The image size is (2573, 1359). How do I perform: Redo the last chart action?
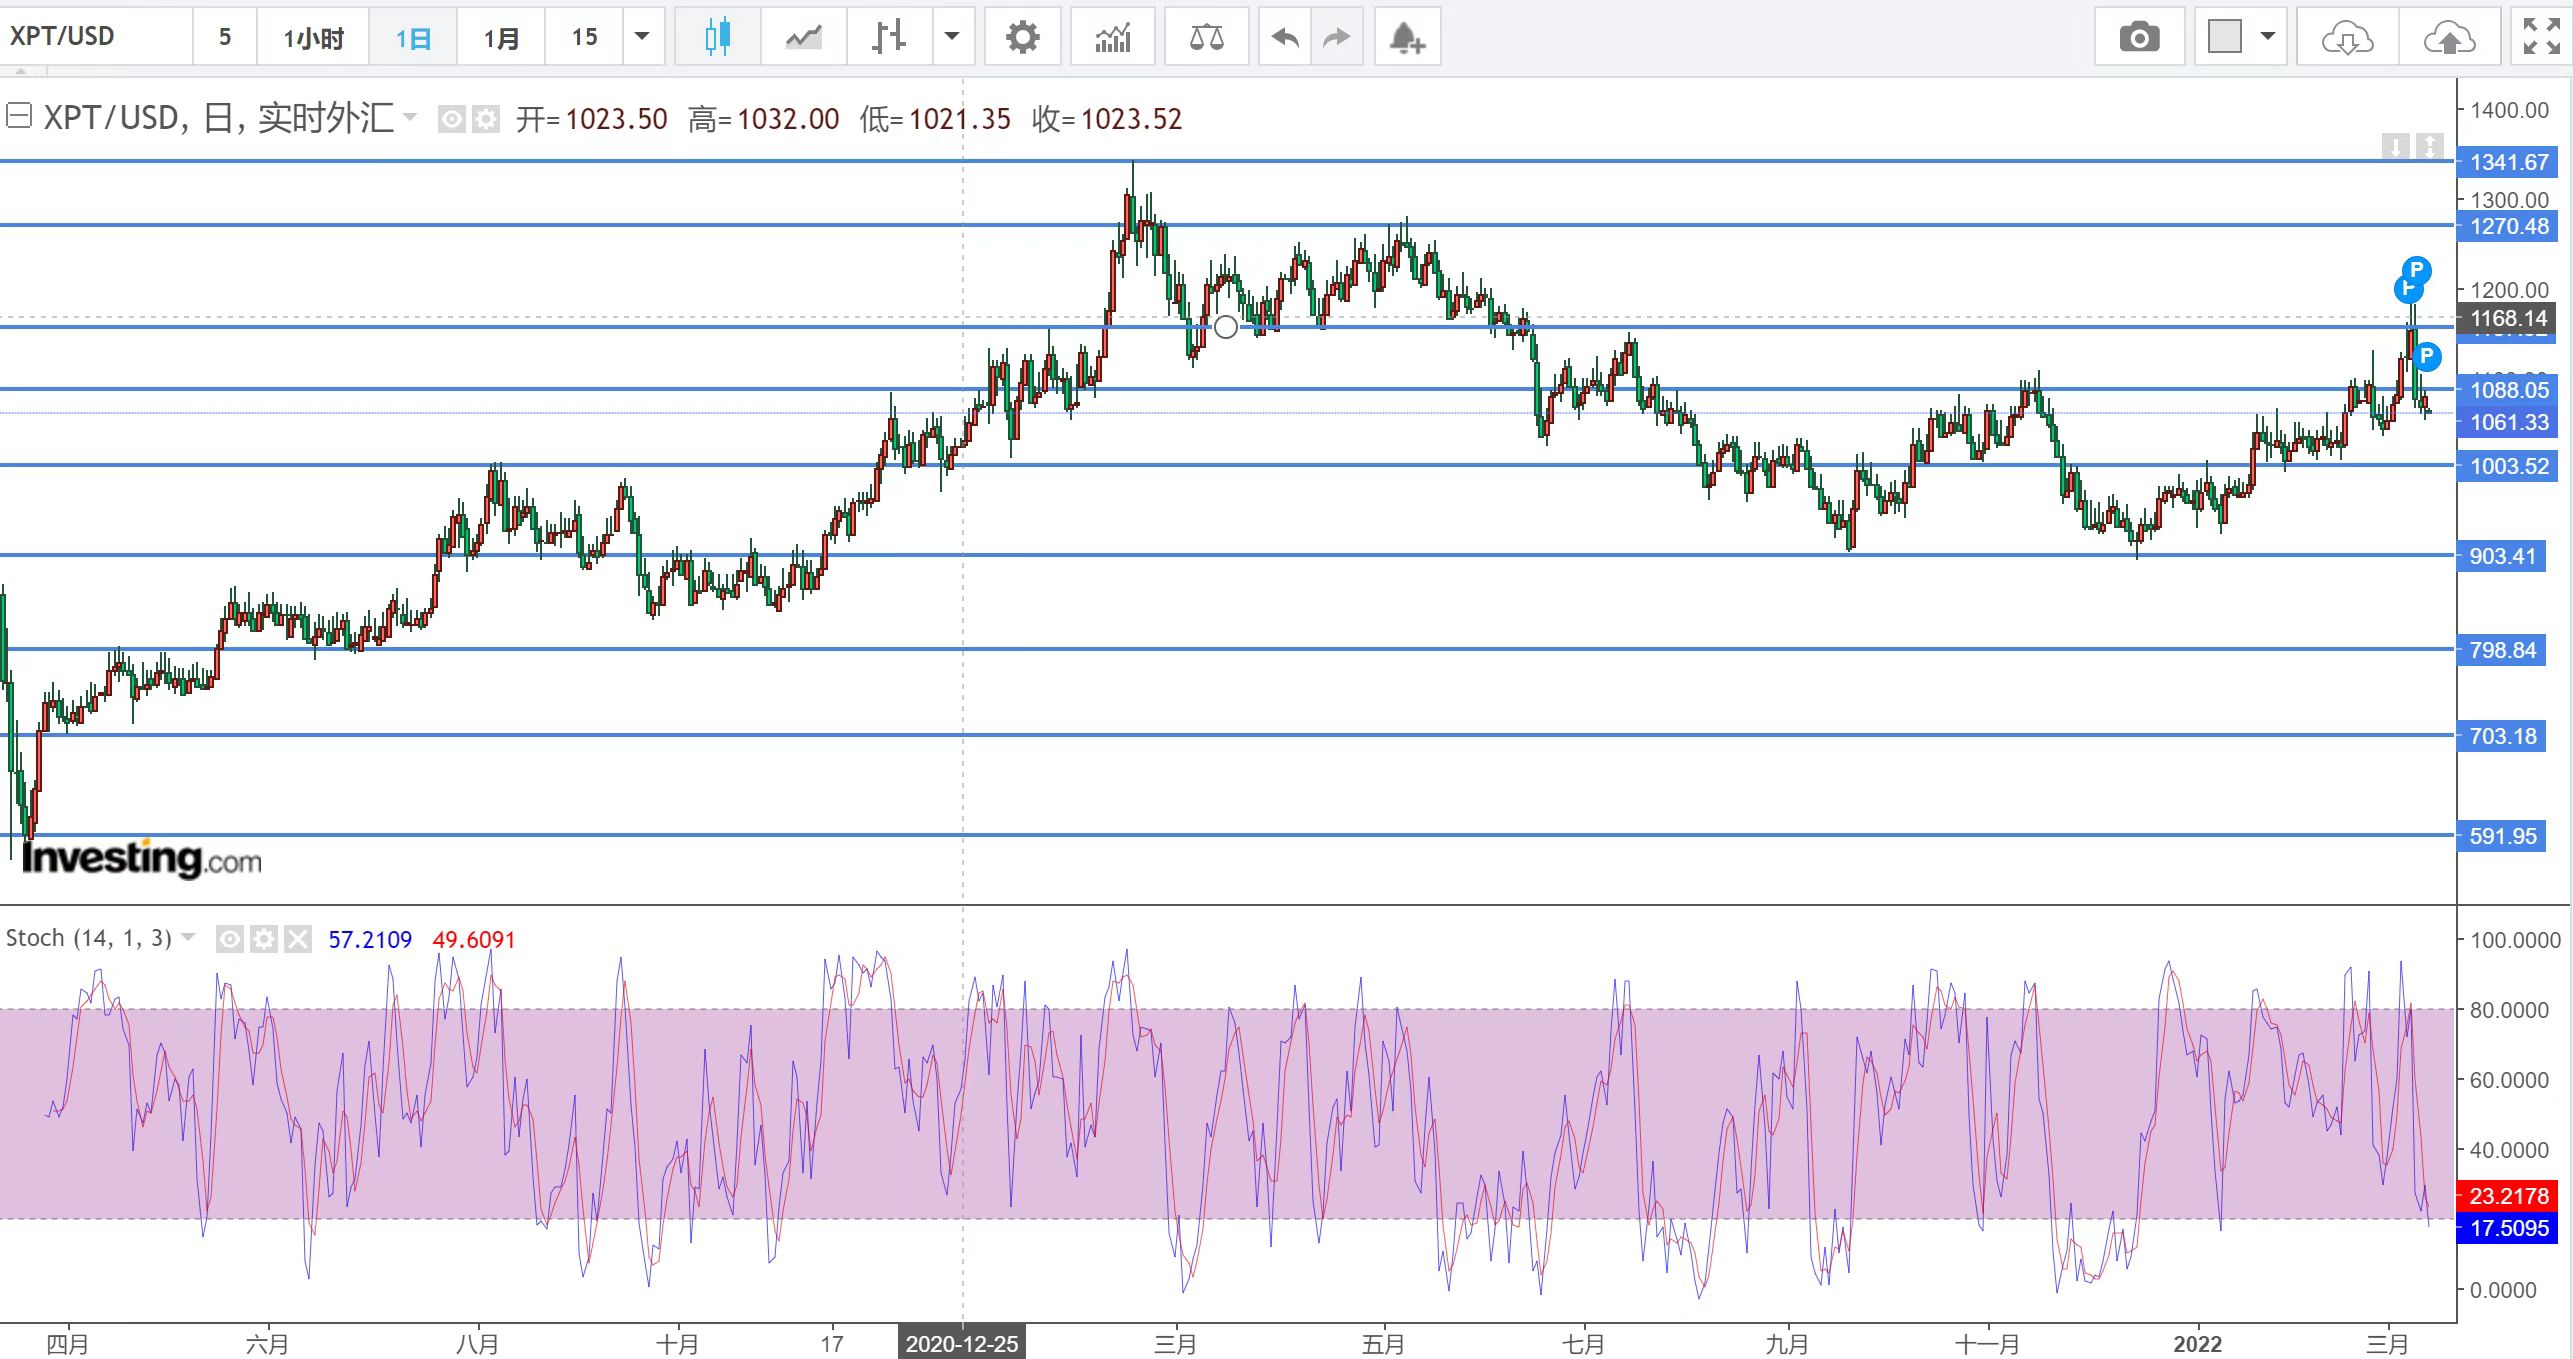click(1336, 38)
